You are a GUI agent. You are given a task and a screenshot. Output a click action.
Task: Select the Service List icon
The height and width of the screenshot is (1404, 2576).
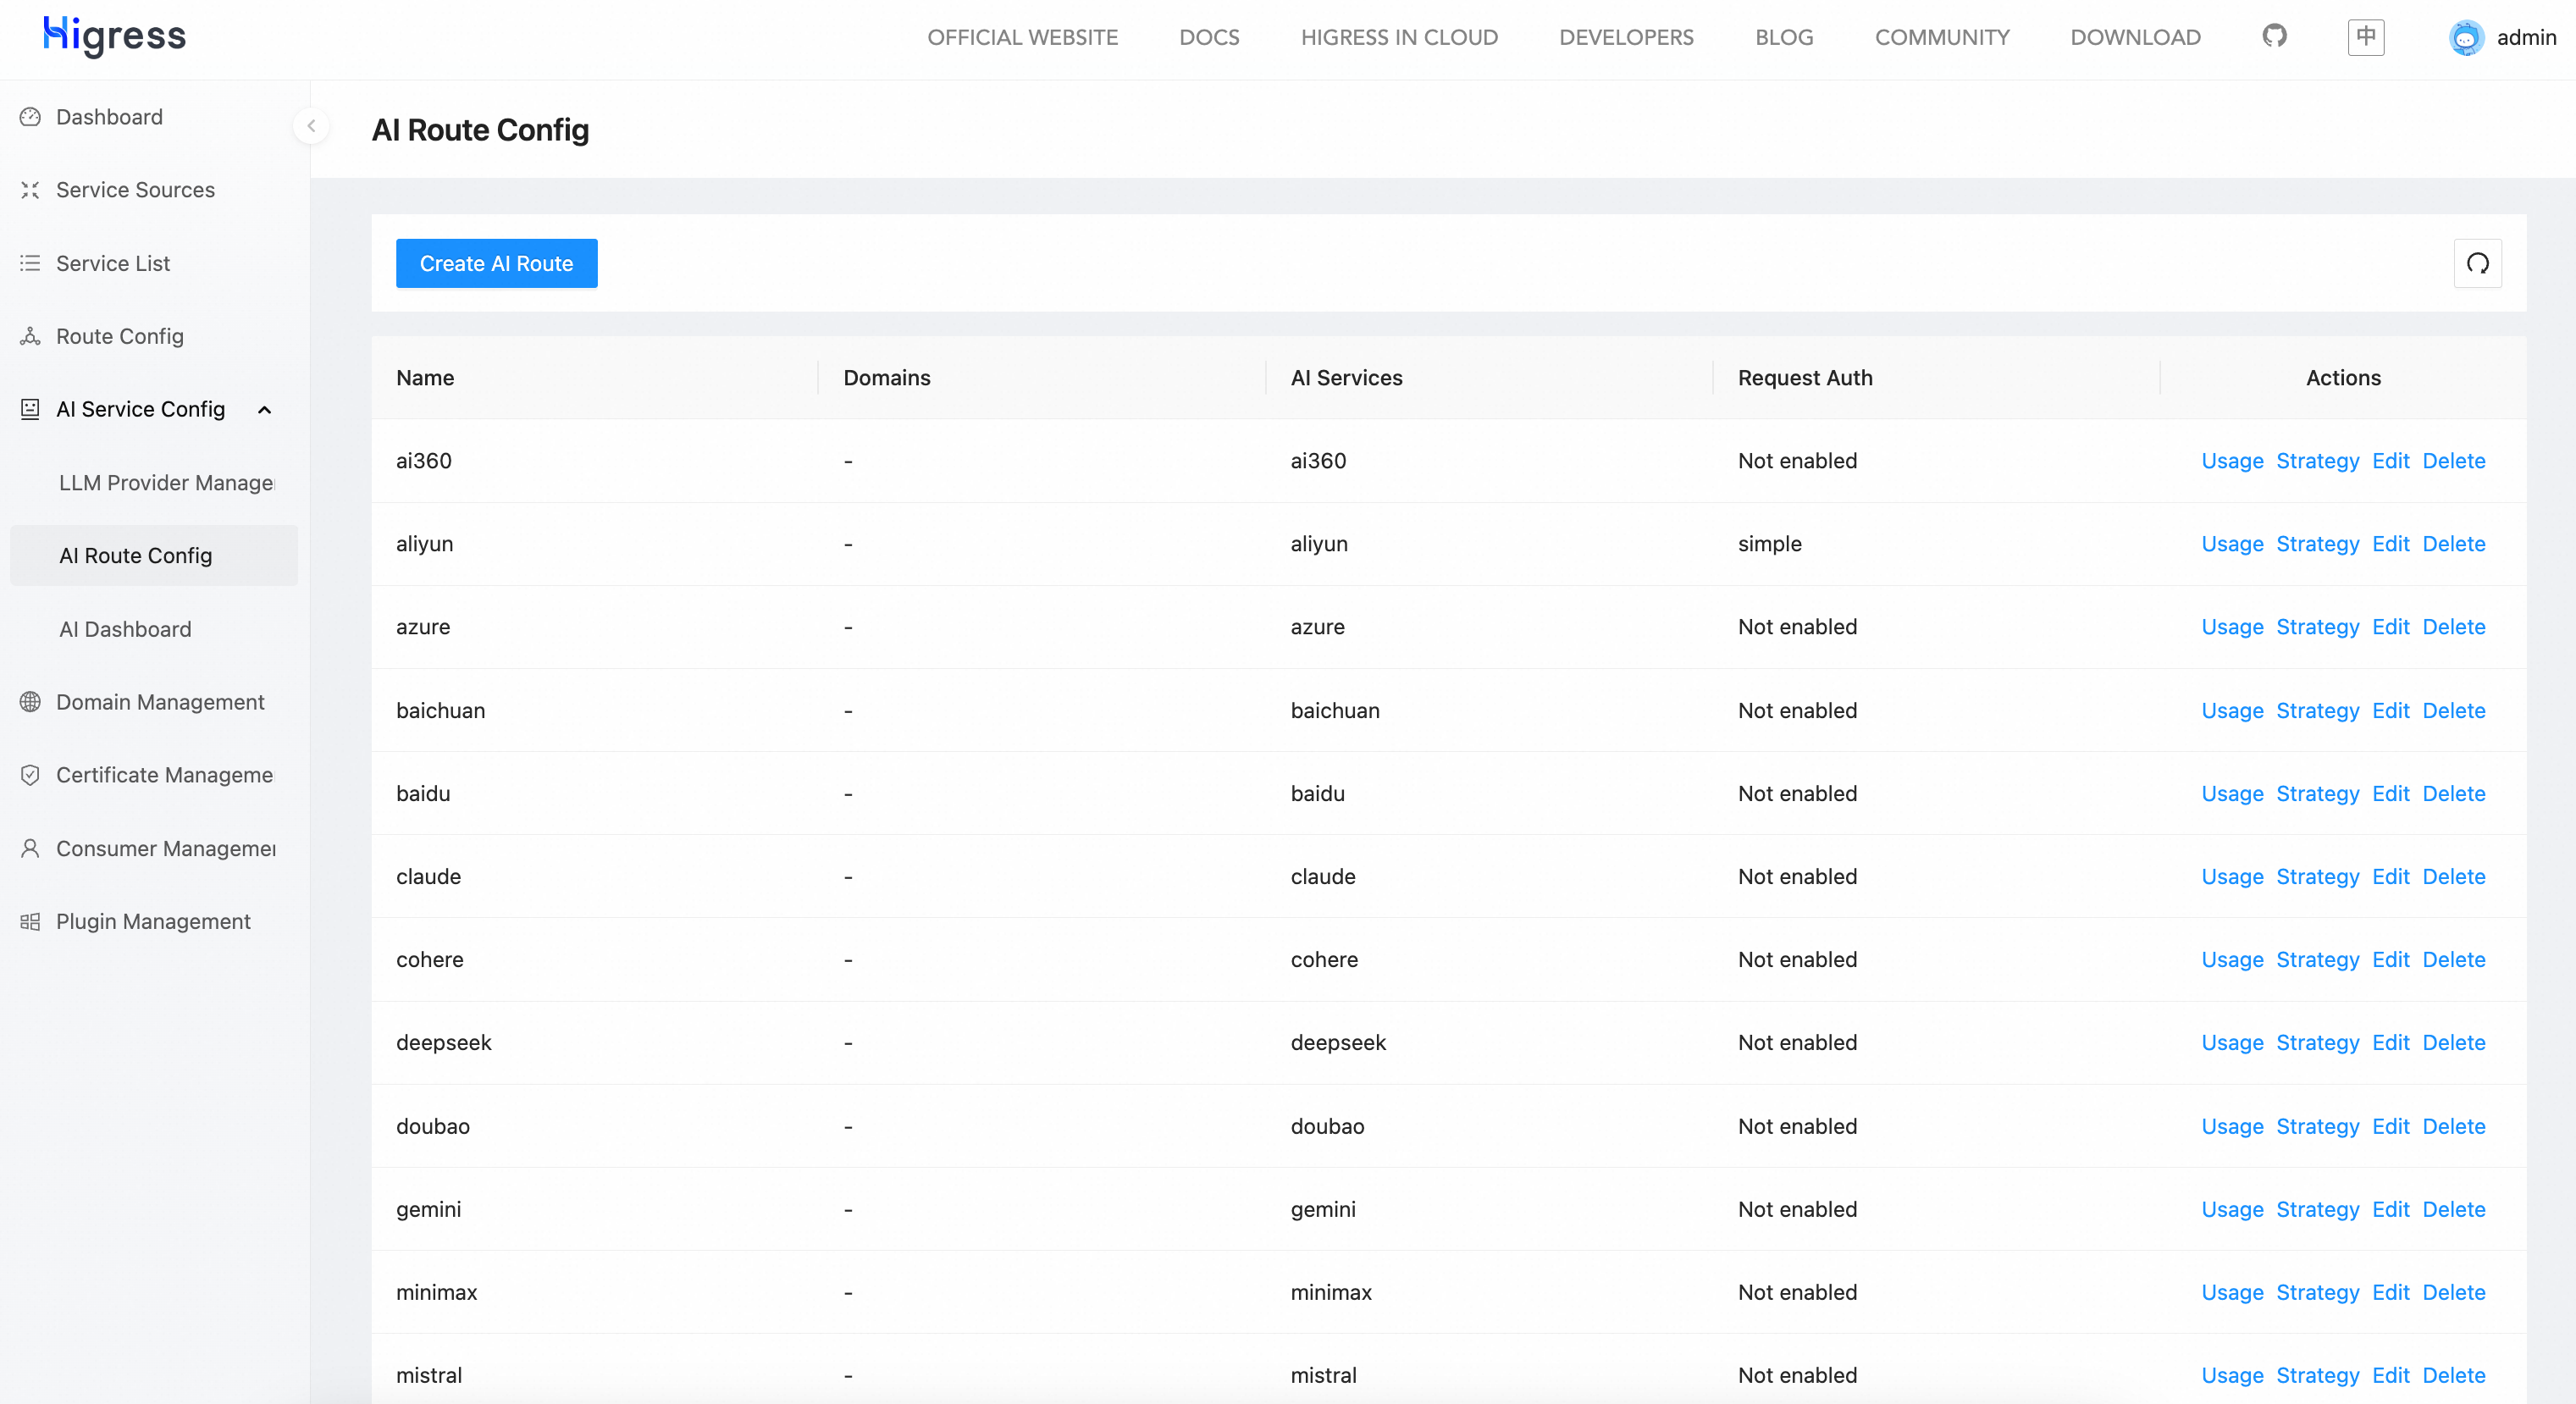[30, 263]
